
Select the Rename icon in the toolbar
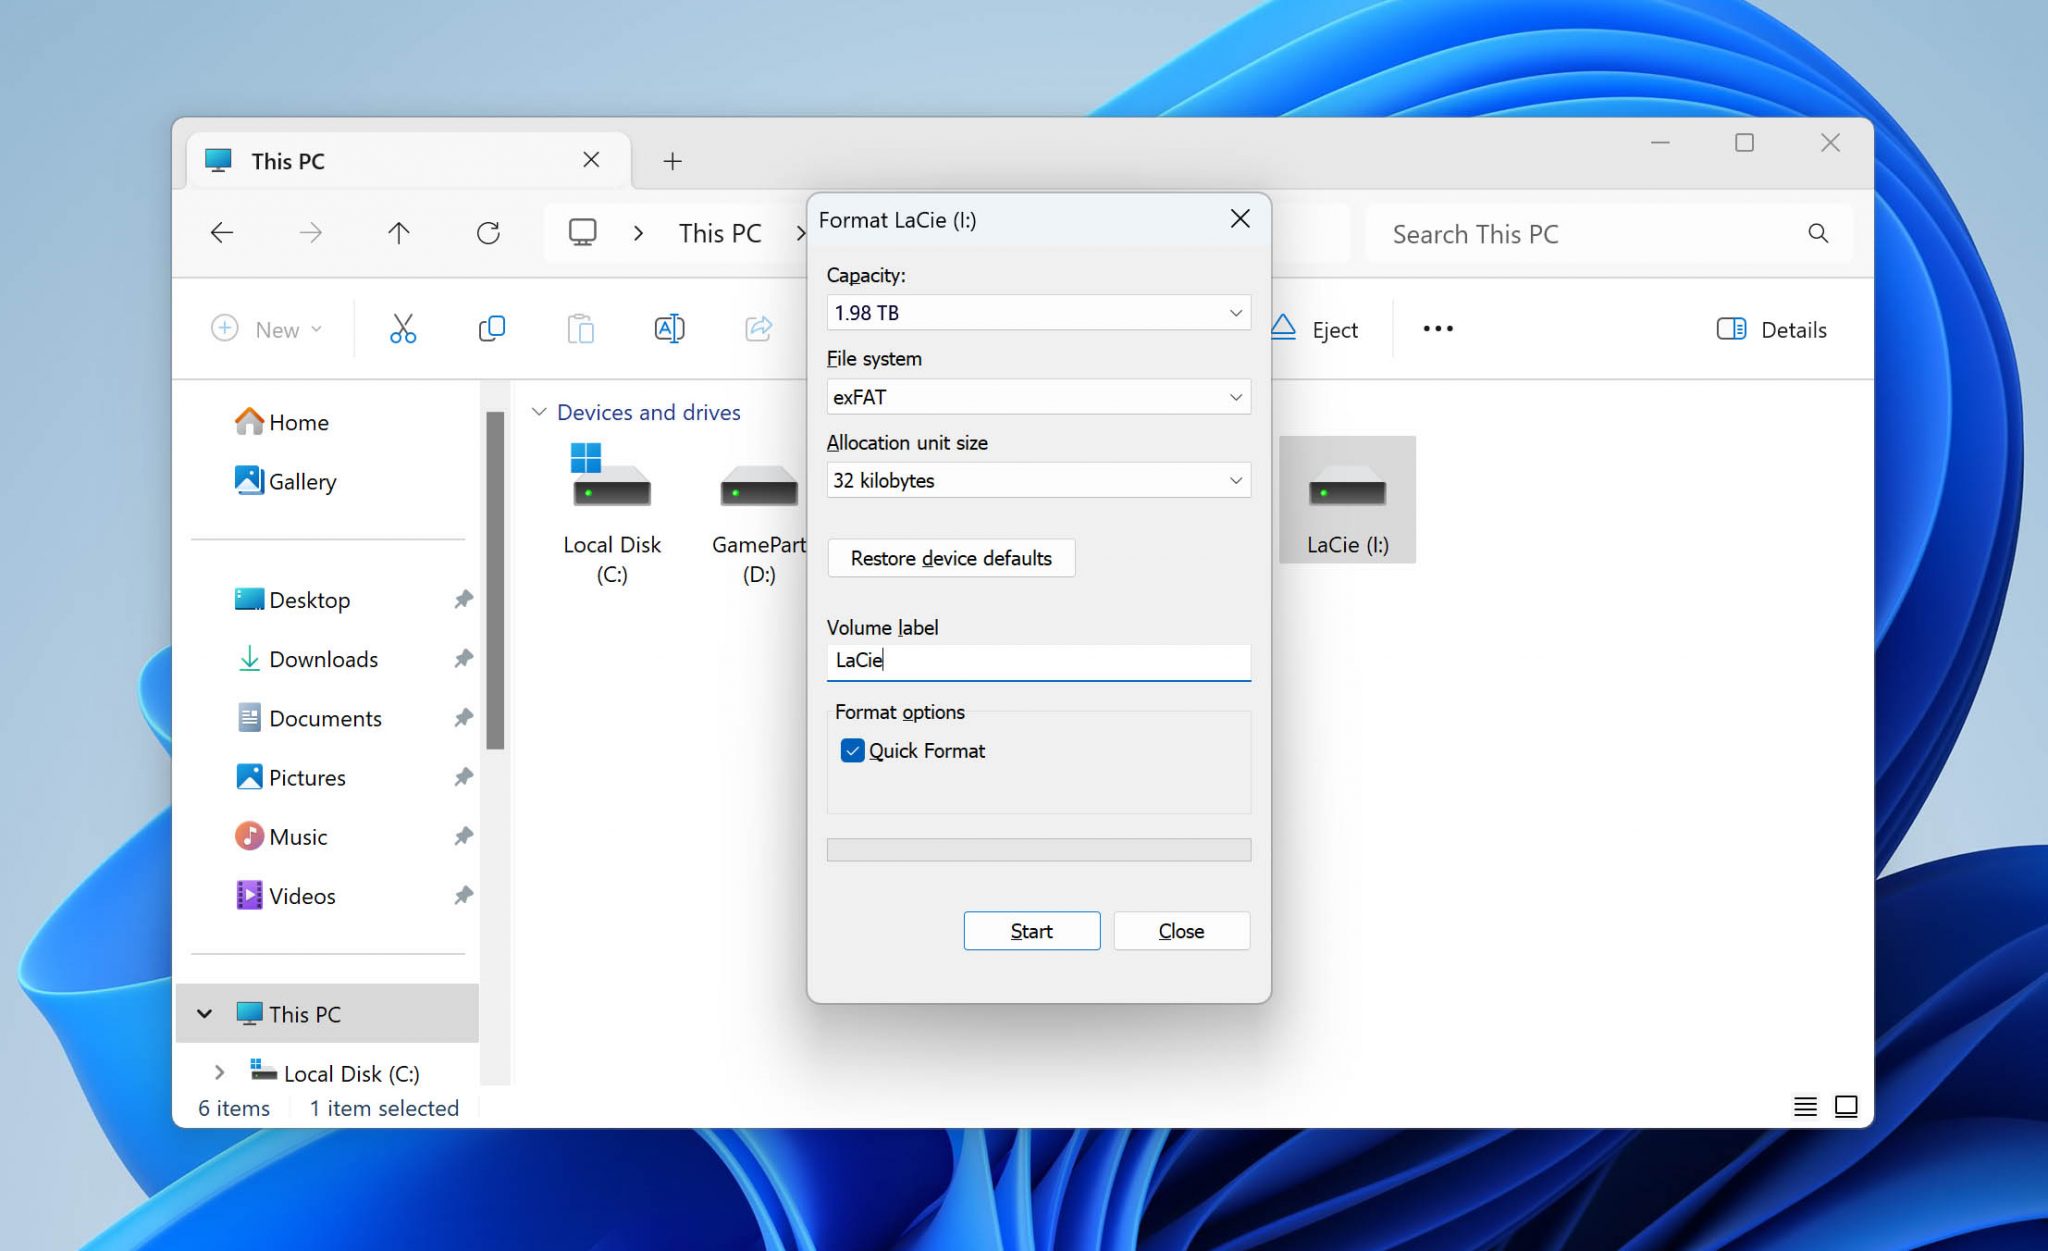669,328
